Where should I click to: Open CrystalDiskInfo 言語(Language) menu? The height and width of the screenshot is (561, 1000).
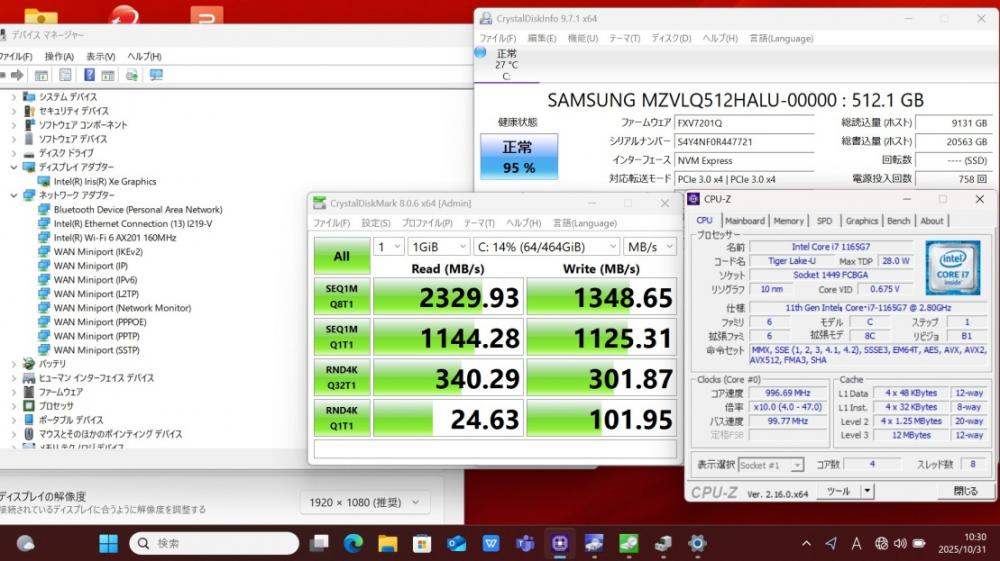click(x=781, y=38)
